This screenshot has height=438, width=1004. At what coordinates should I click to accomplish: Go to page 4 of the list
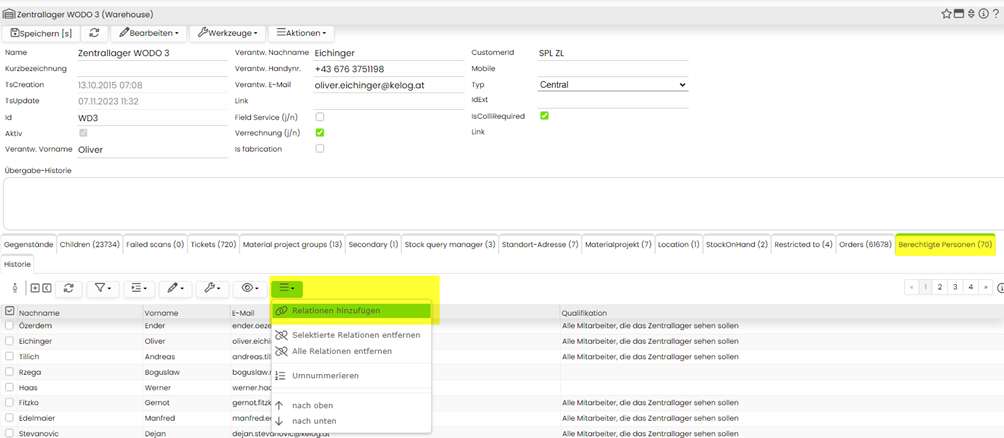(x=971, y=288)
